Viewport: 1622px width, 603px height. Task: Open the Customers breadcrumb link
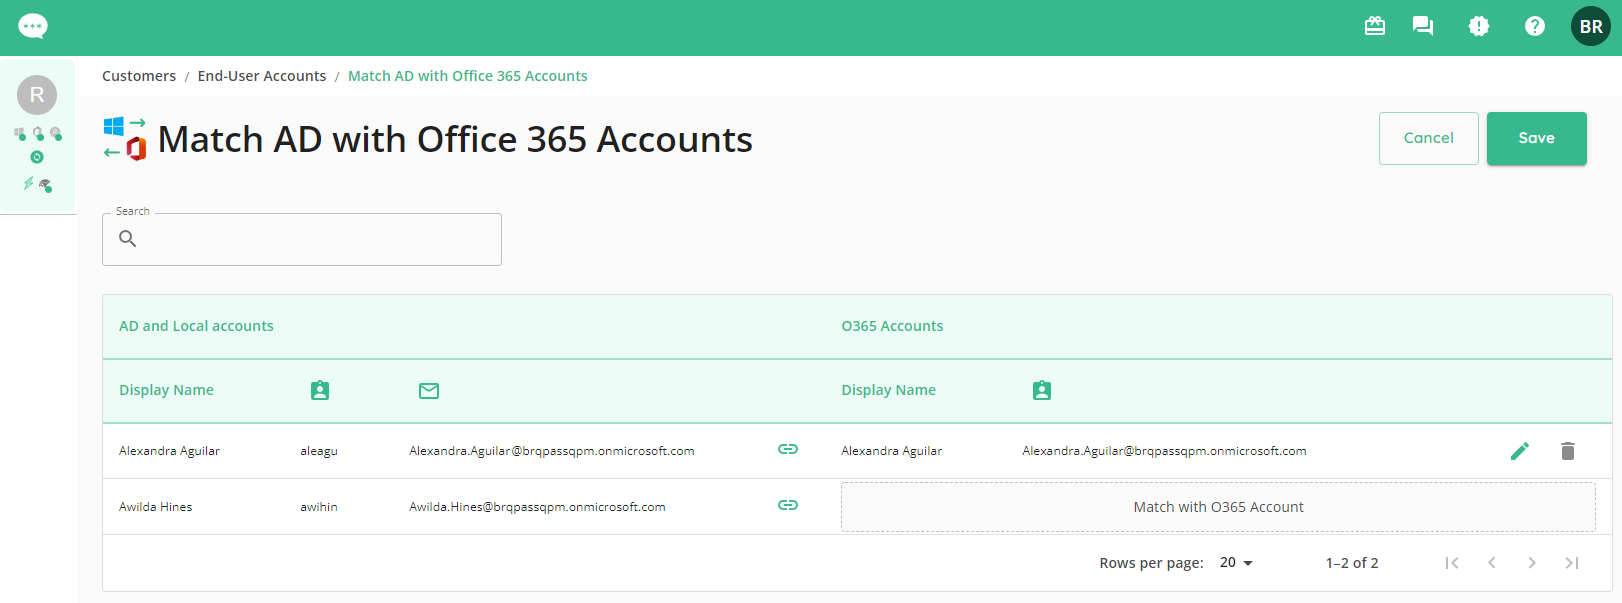(x=139, y=76)
